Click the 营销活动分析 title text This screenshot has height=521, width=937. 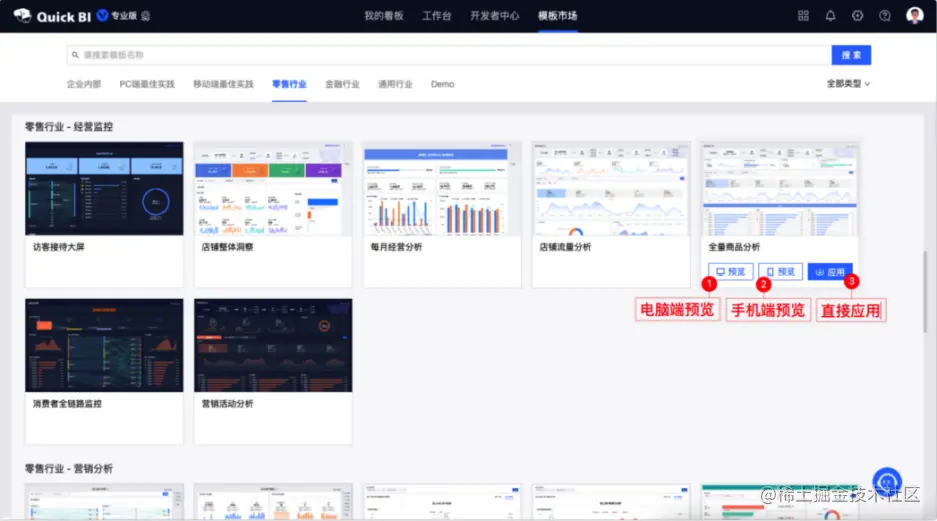[x=227, y=404]
